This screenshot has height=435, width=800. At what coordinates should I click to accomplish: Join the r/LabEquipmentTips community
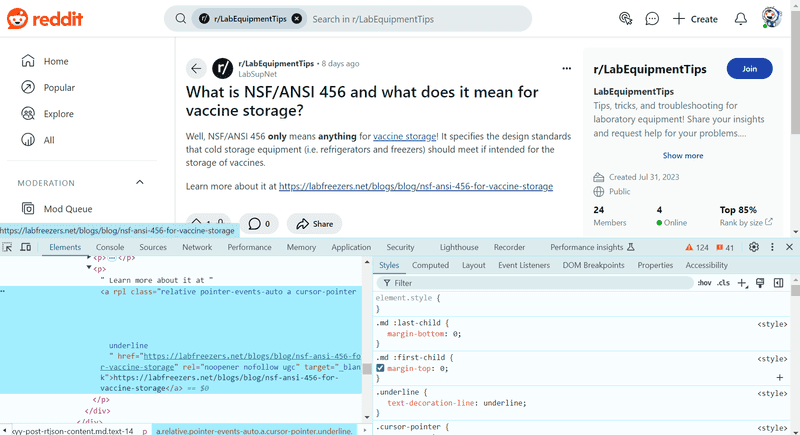[x=749, y=69]
